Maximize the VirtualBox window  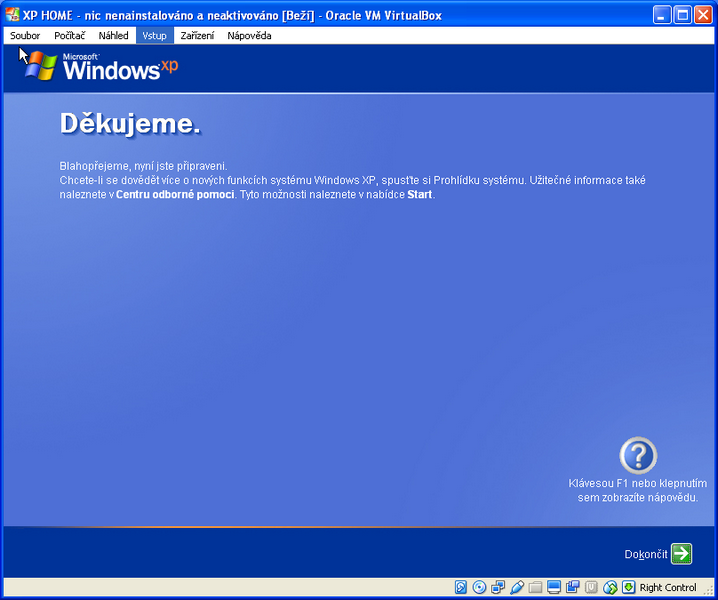[682, 15]
